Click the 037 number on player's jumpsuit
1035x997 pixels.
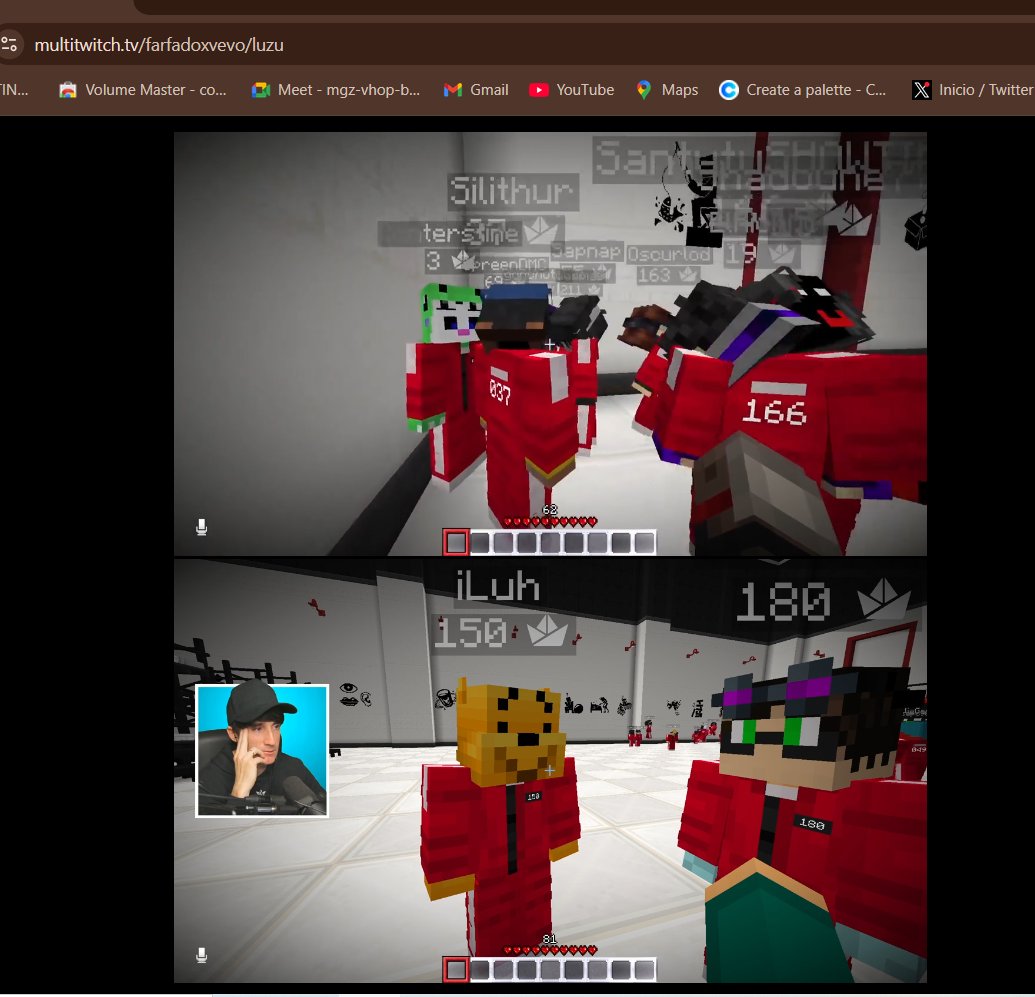pos(500,392)
